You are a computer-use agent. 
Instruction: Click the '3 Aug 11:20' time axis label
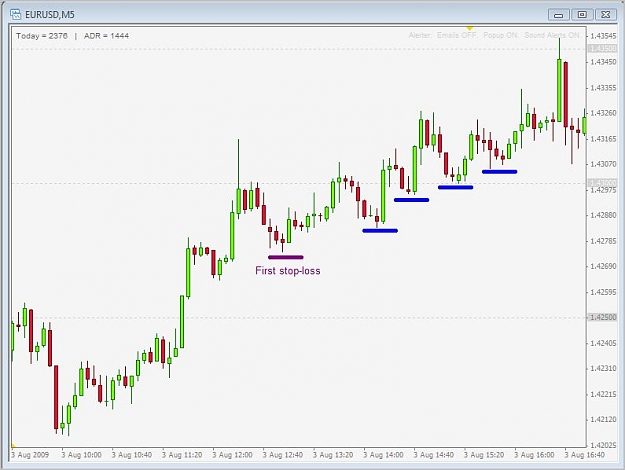[182, 455]
